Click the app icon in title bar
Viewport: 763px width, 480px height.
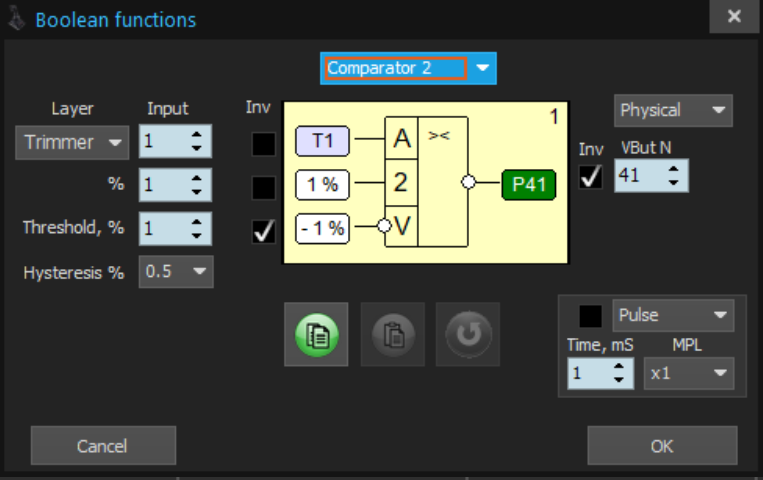tap(16, 19)
